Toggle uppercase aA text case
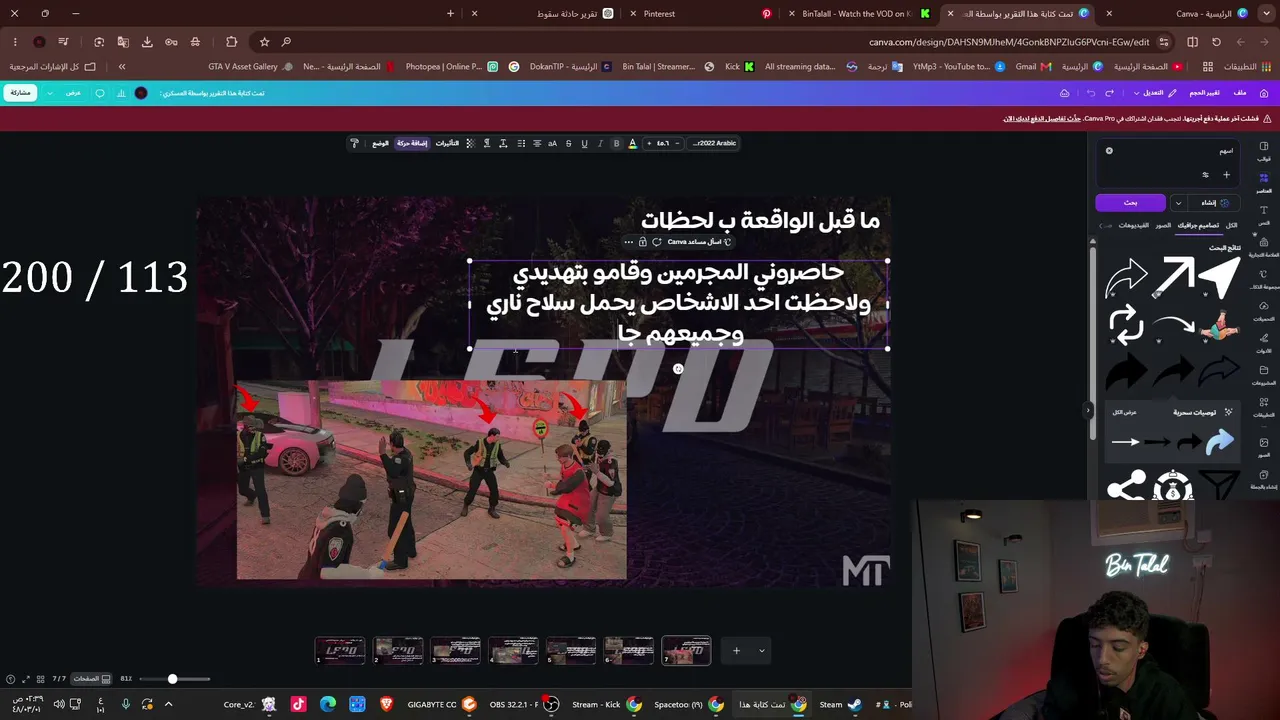The width and height of the screenshot is (1280, 720). click(552, 143)
